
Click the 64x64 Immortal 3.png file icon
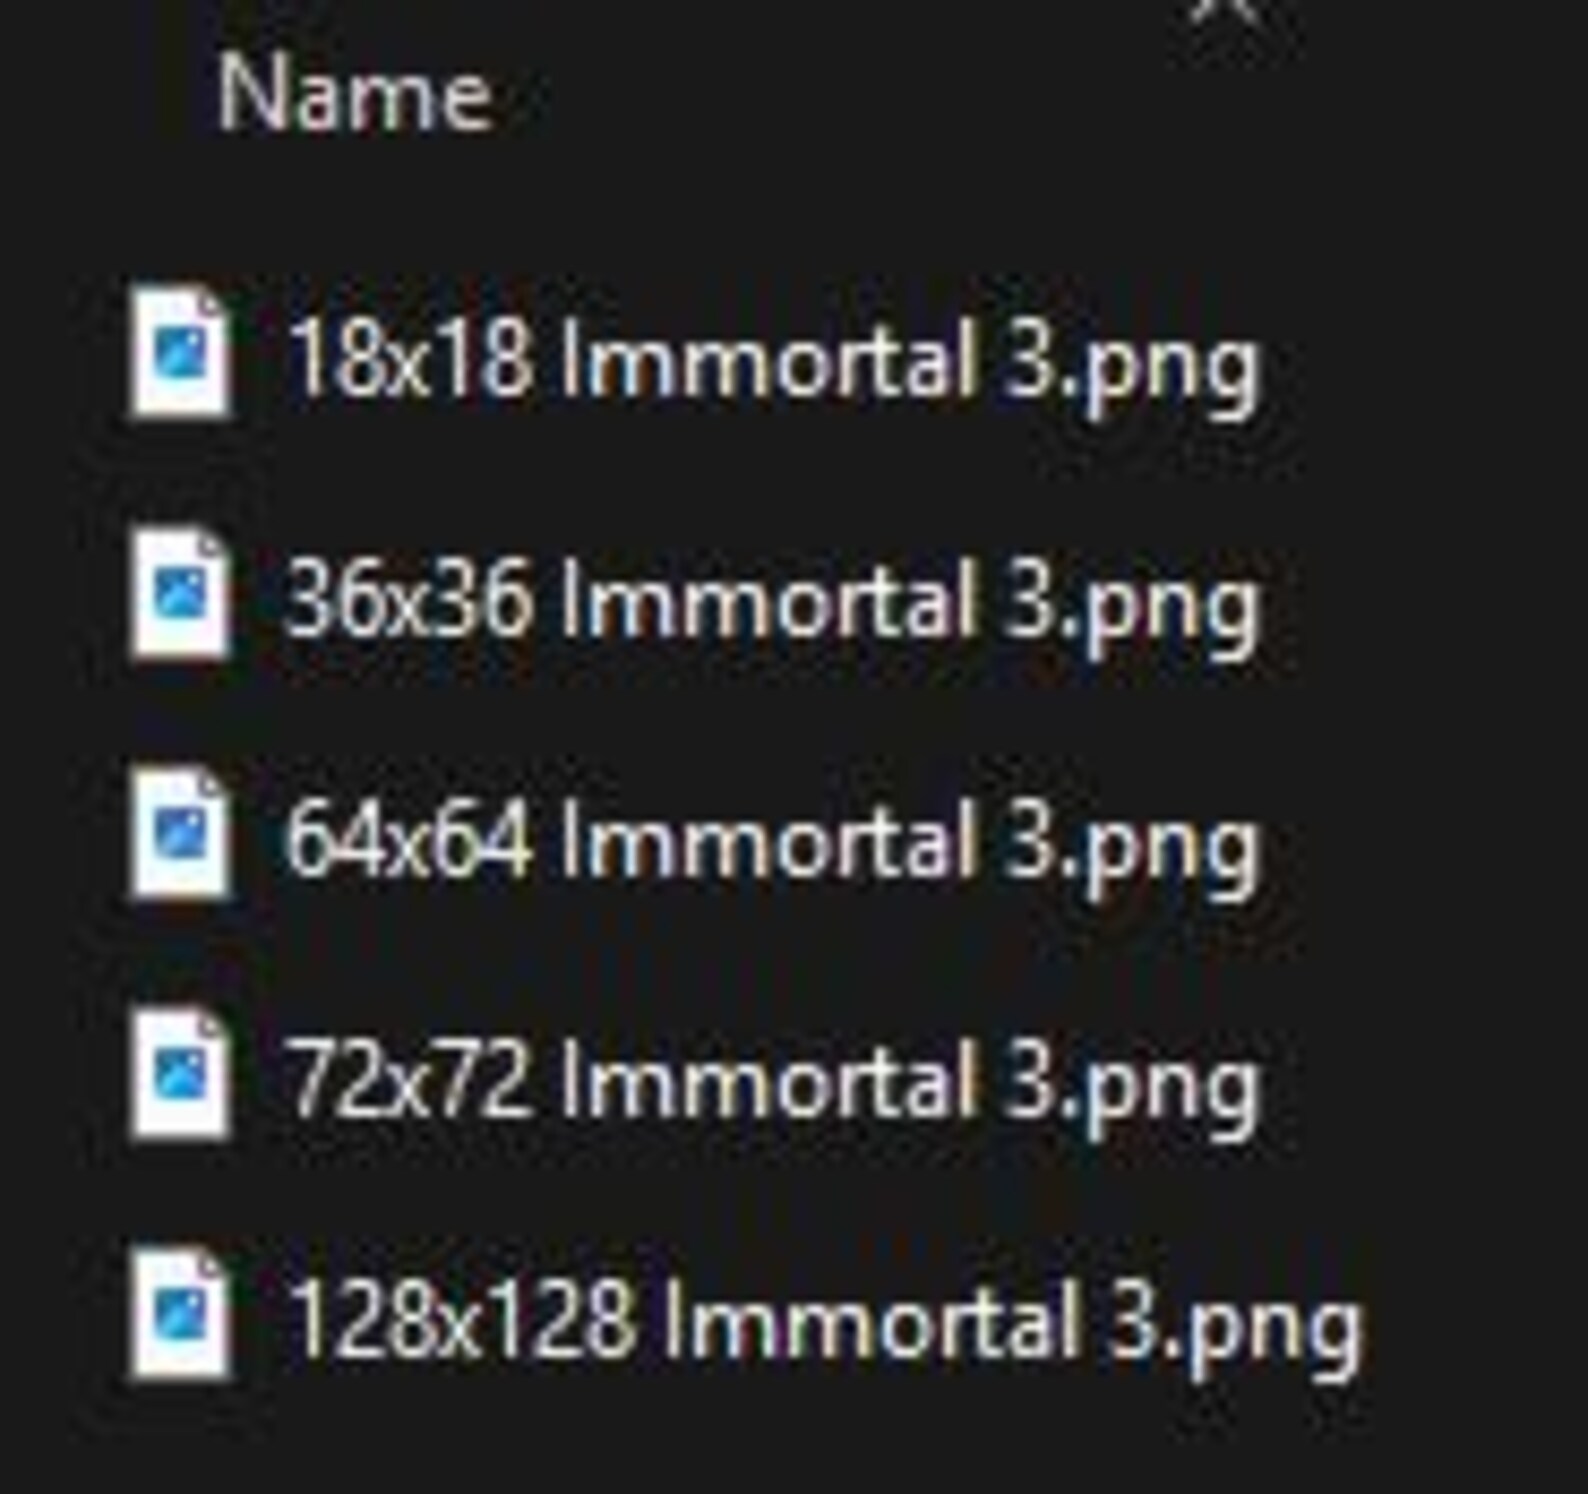pos(180,833)
